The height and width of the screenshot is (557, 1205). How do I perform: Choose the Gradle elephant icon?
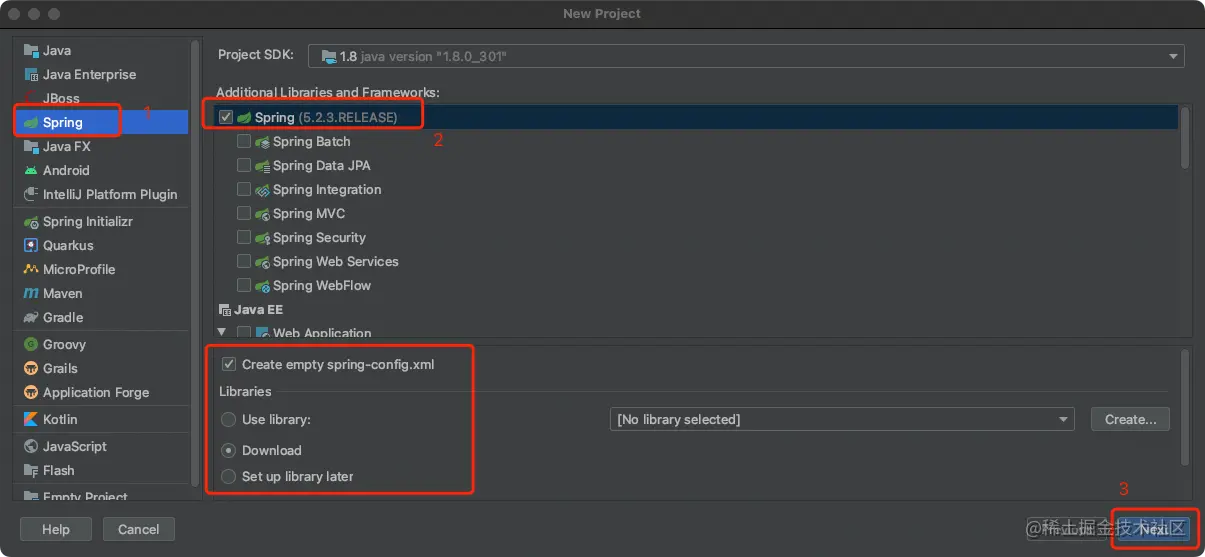[x=31, y=318]
